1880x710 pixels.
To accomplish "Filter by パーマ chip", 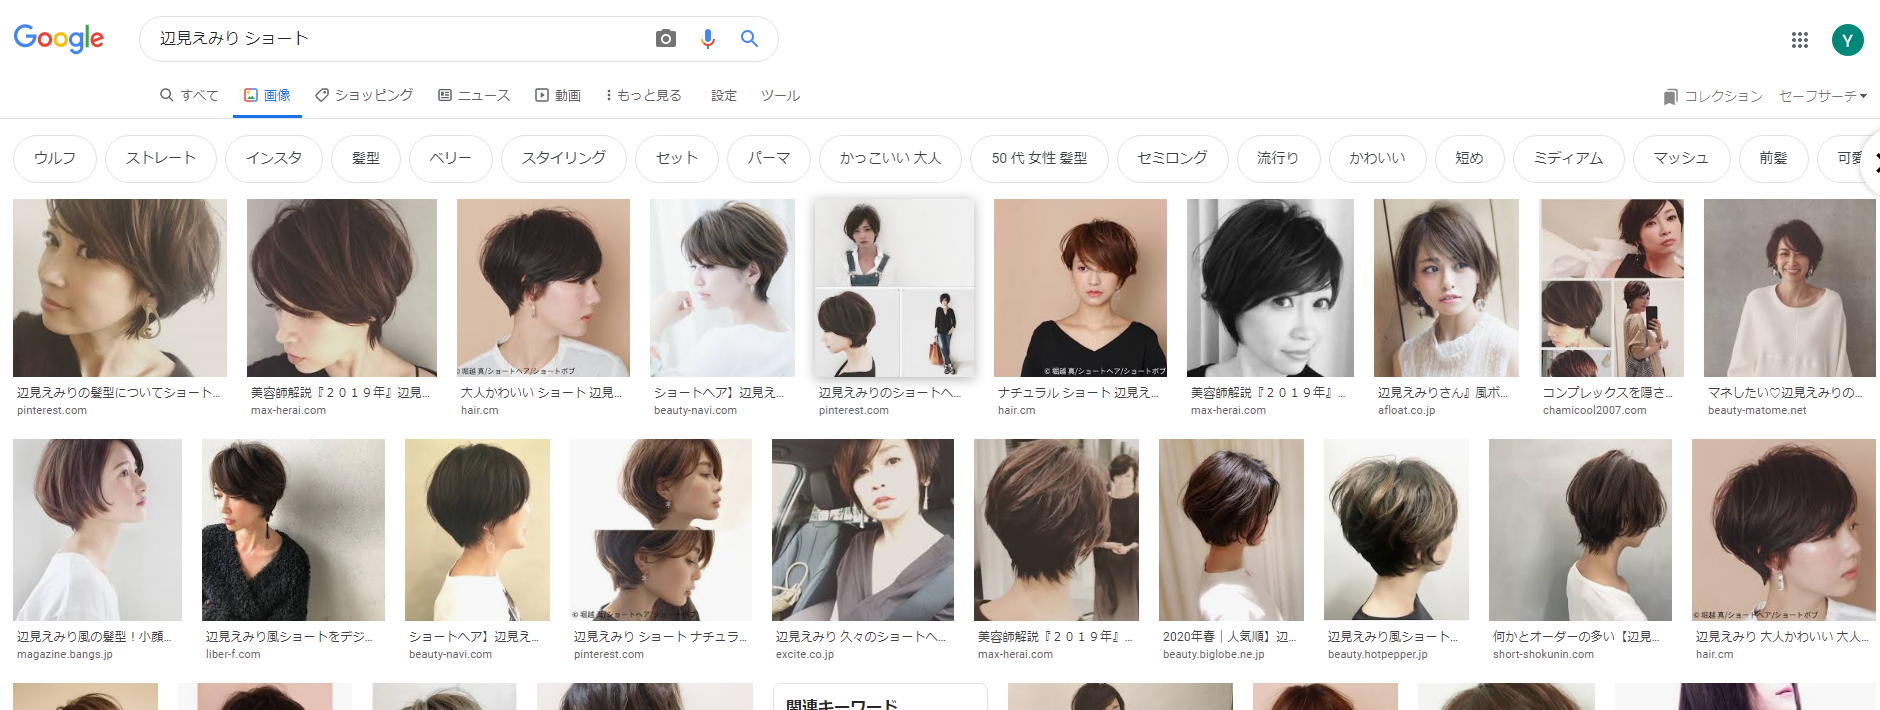I will point(769,159).
